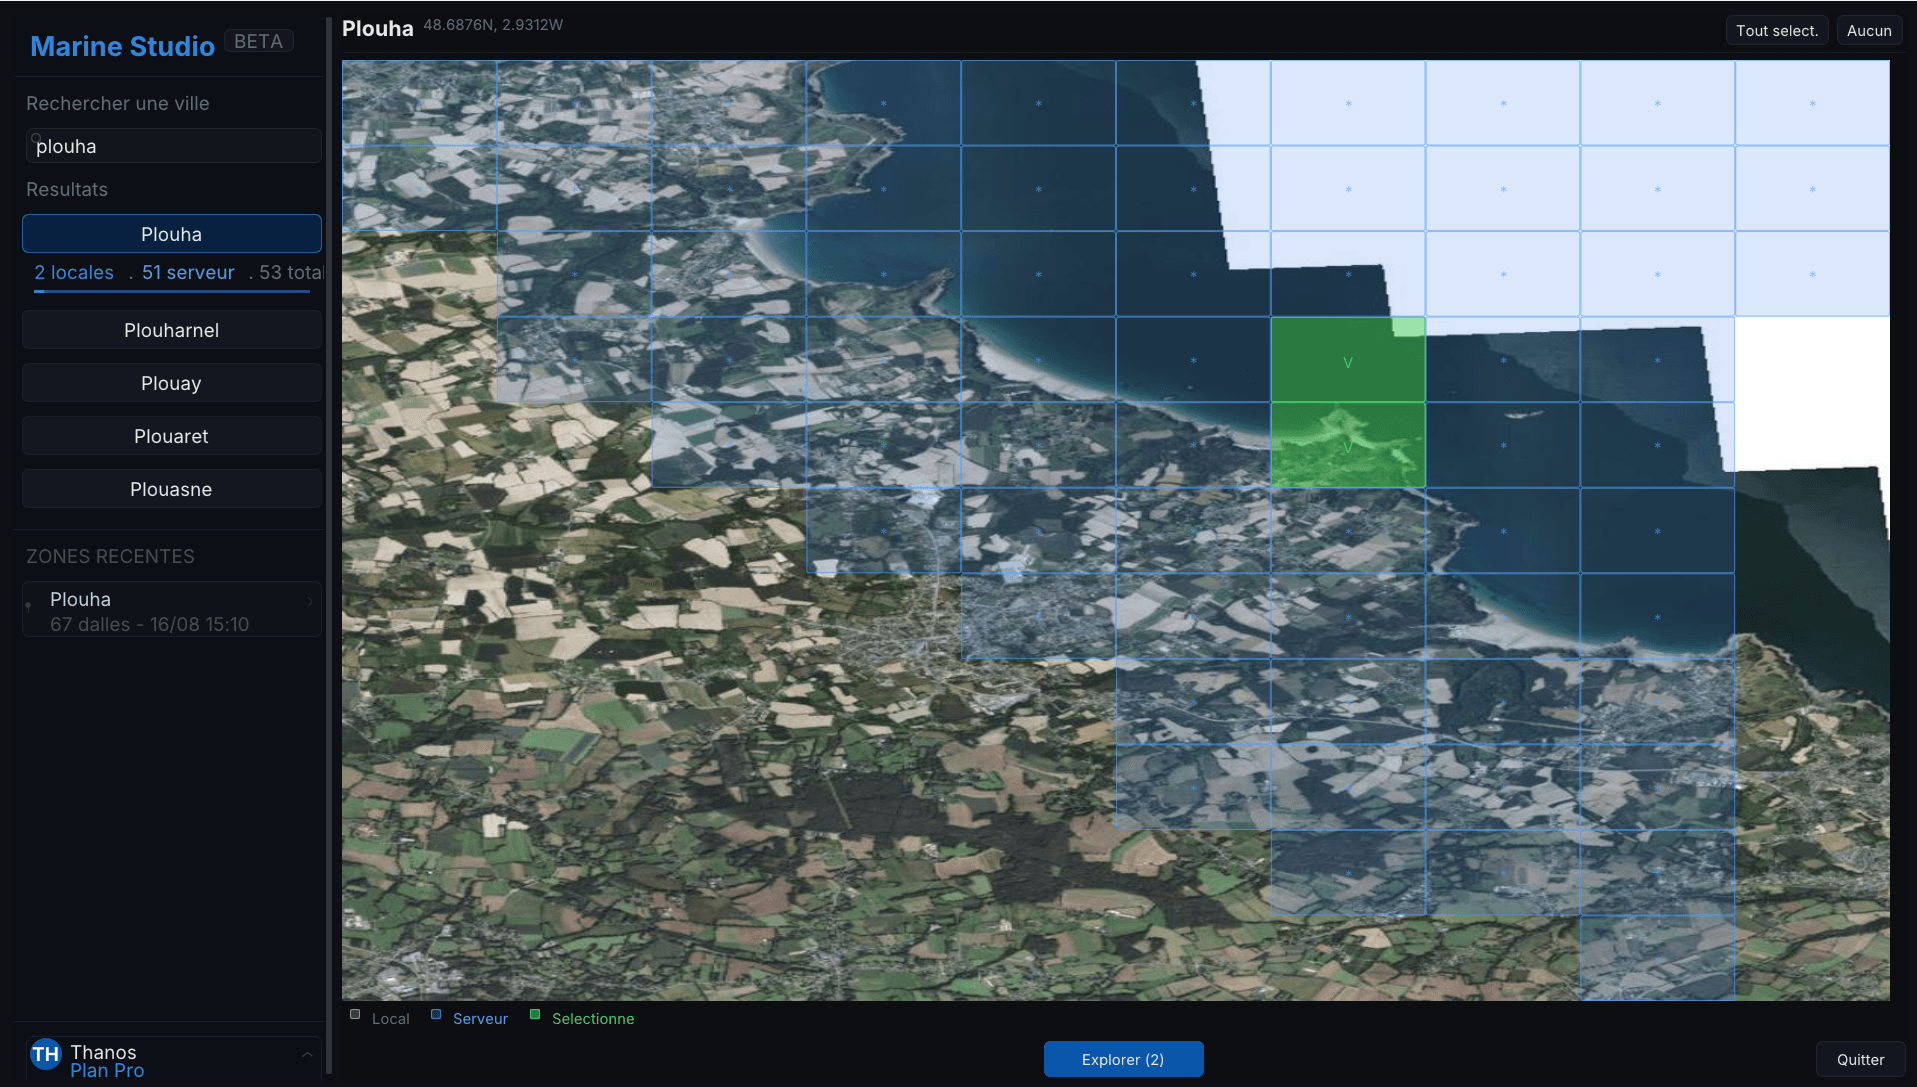Click the tile progress bar under the counts
The width and height of the screenshot is (1917, 1087).
coord(172,291)
